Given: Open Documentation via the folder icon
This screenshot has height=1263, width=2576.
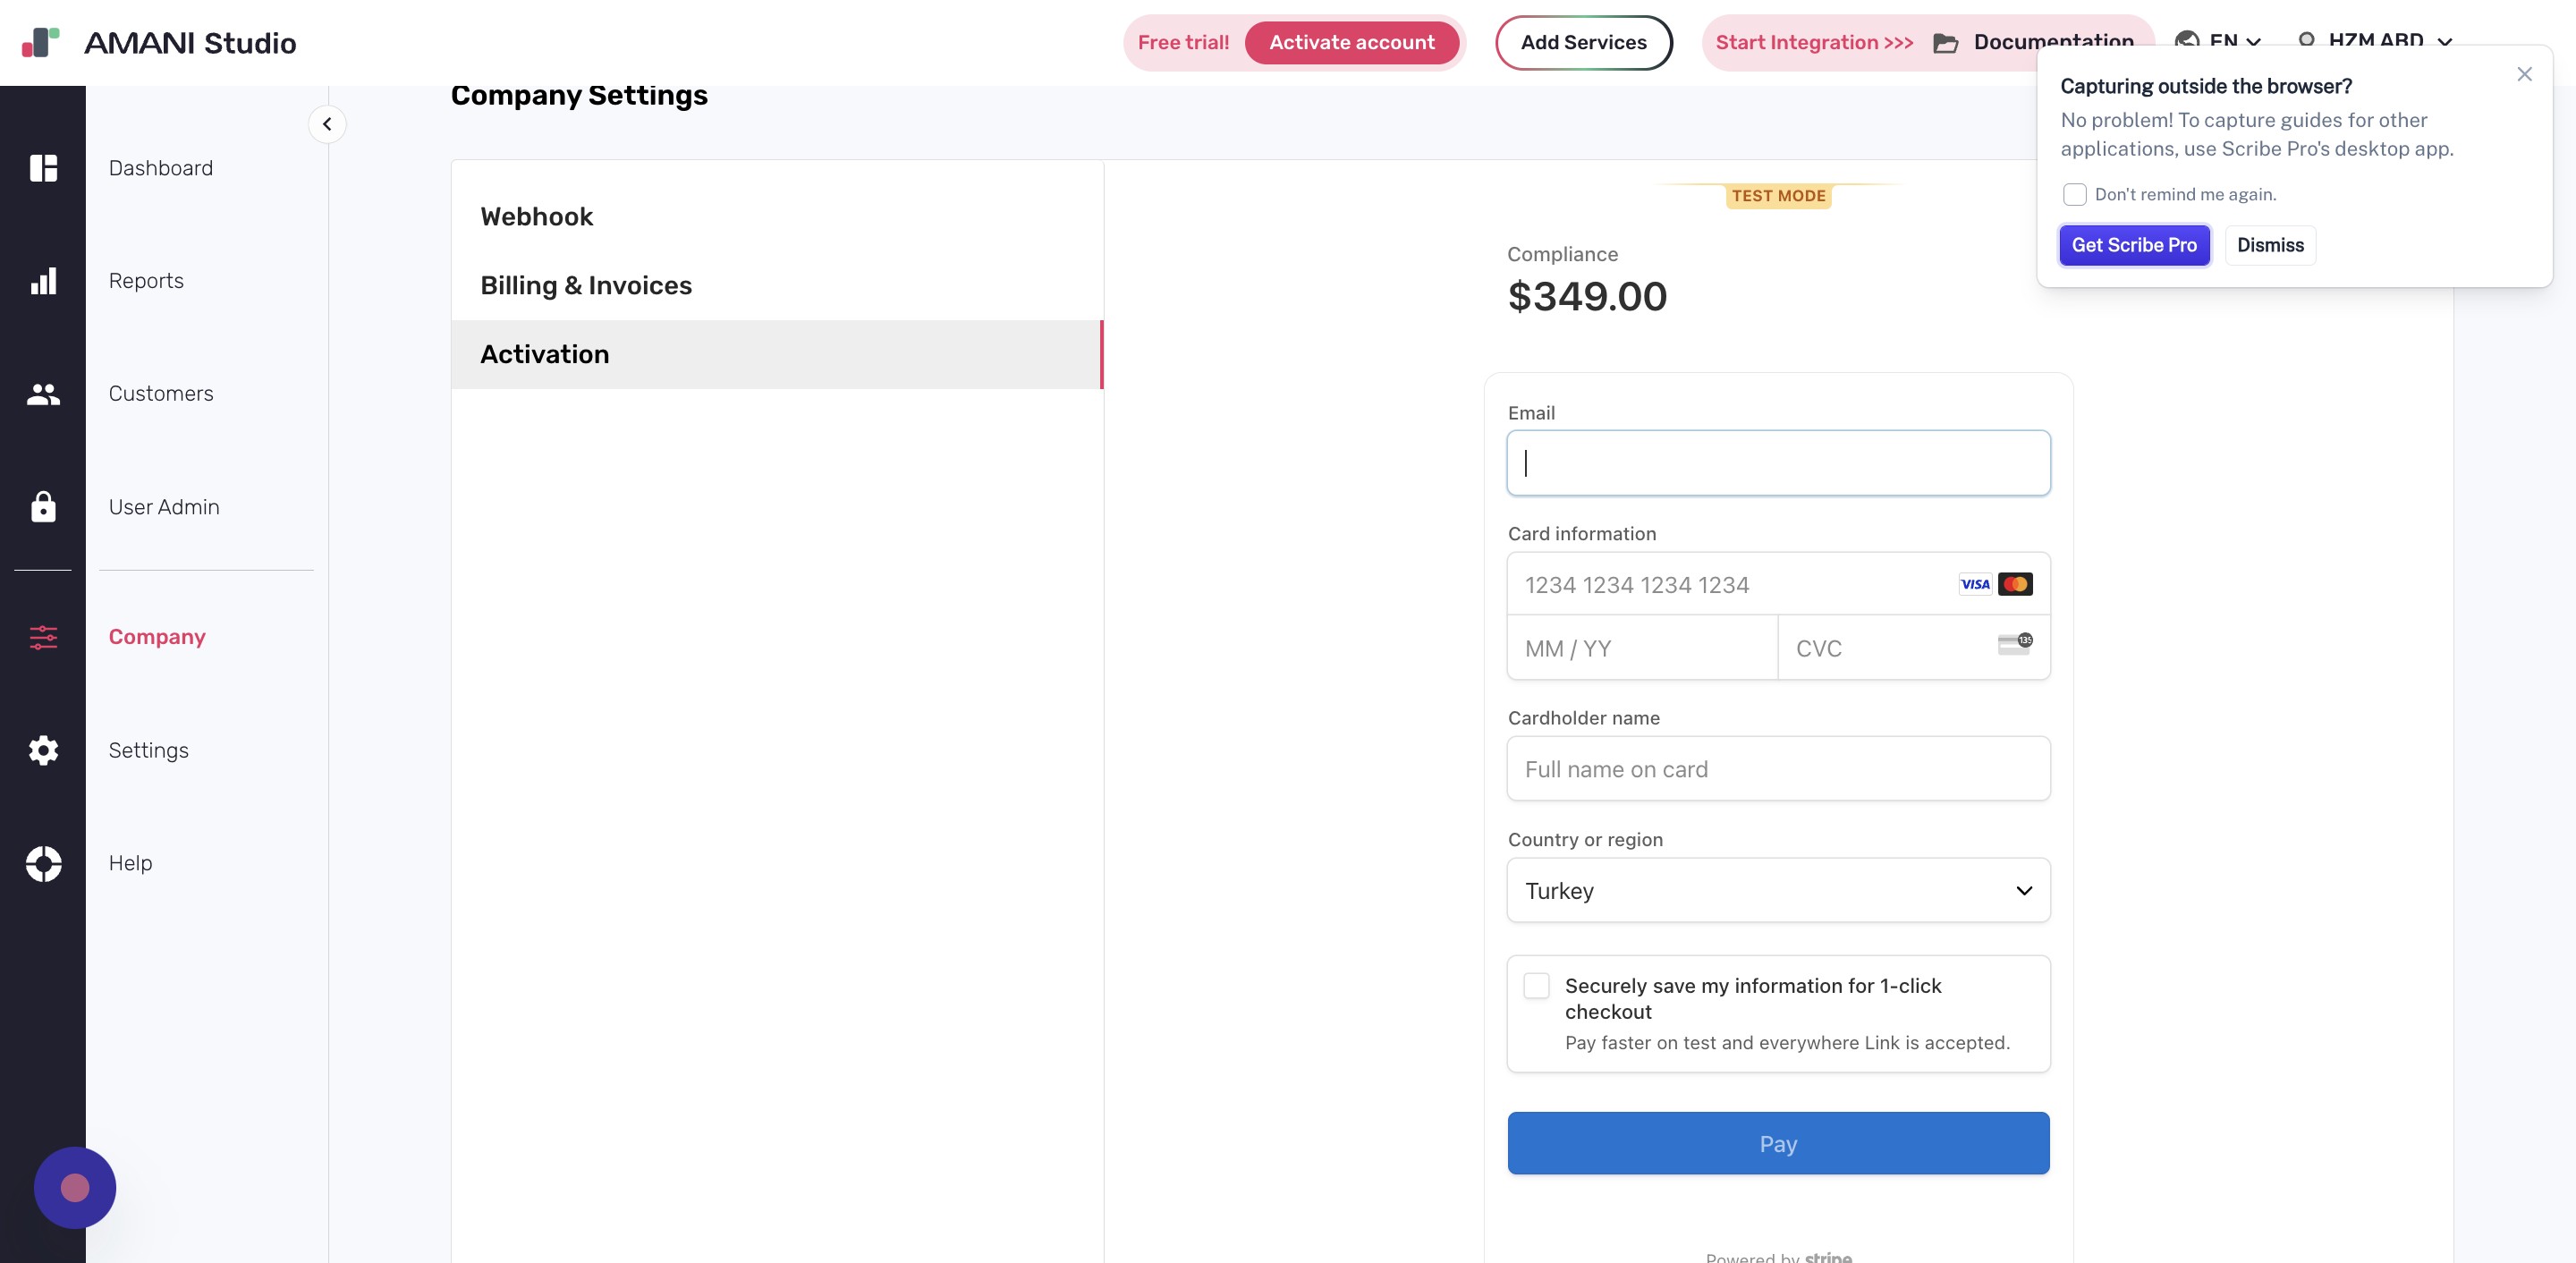Looking at the screenshot, I should point(1944,42).
